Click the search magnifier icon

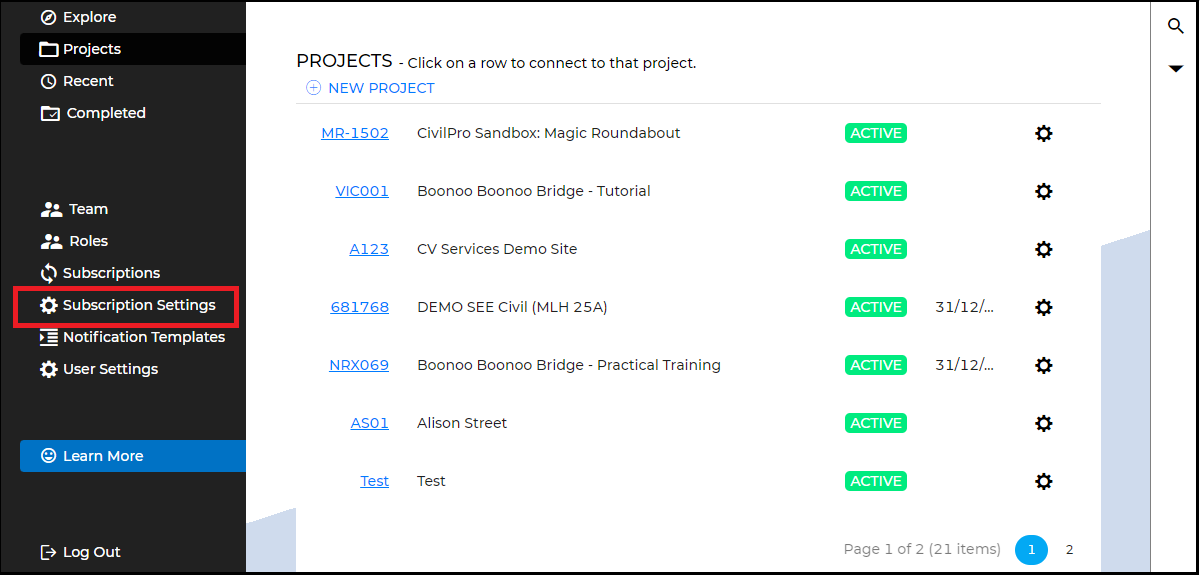pyautogui.click(x=1176, y=26)
